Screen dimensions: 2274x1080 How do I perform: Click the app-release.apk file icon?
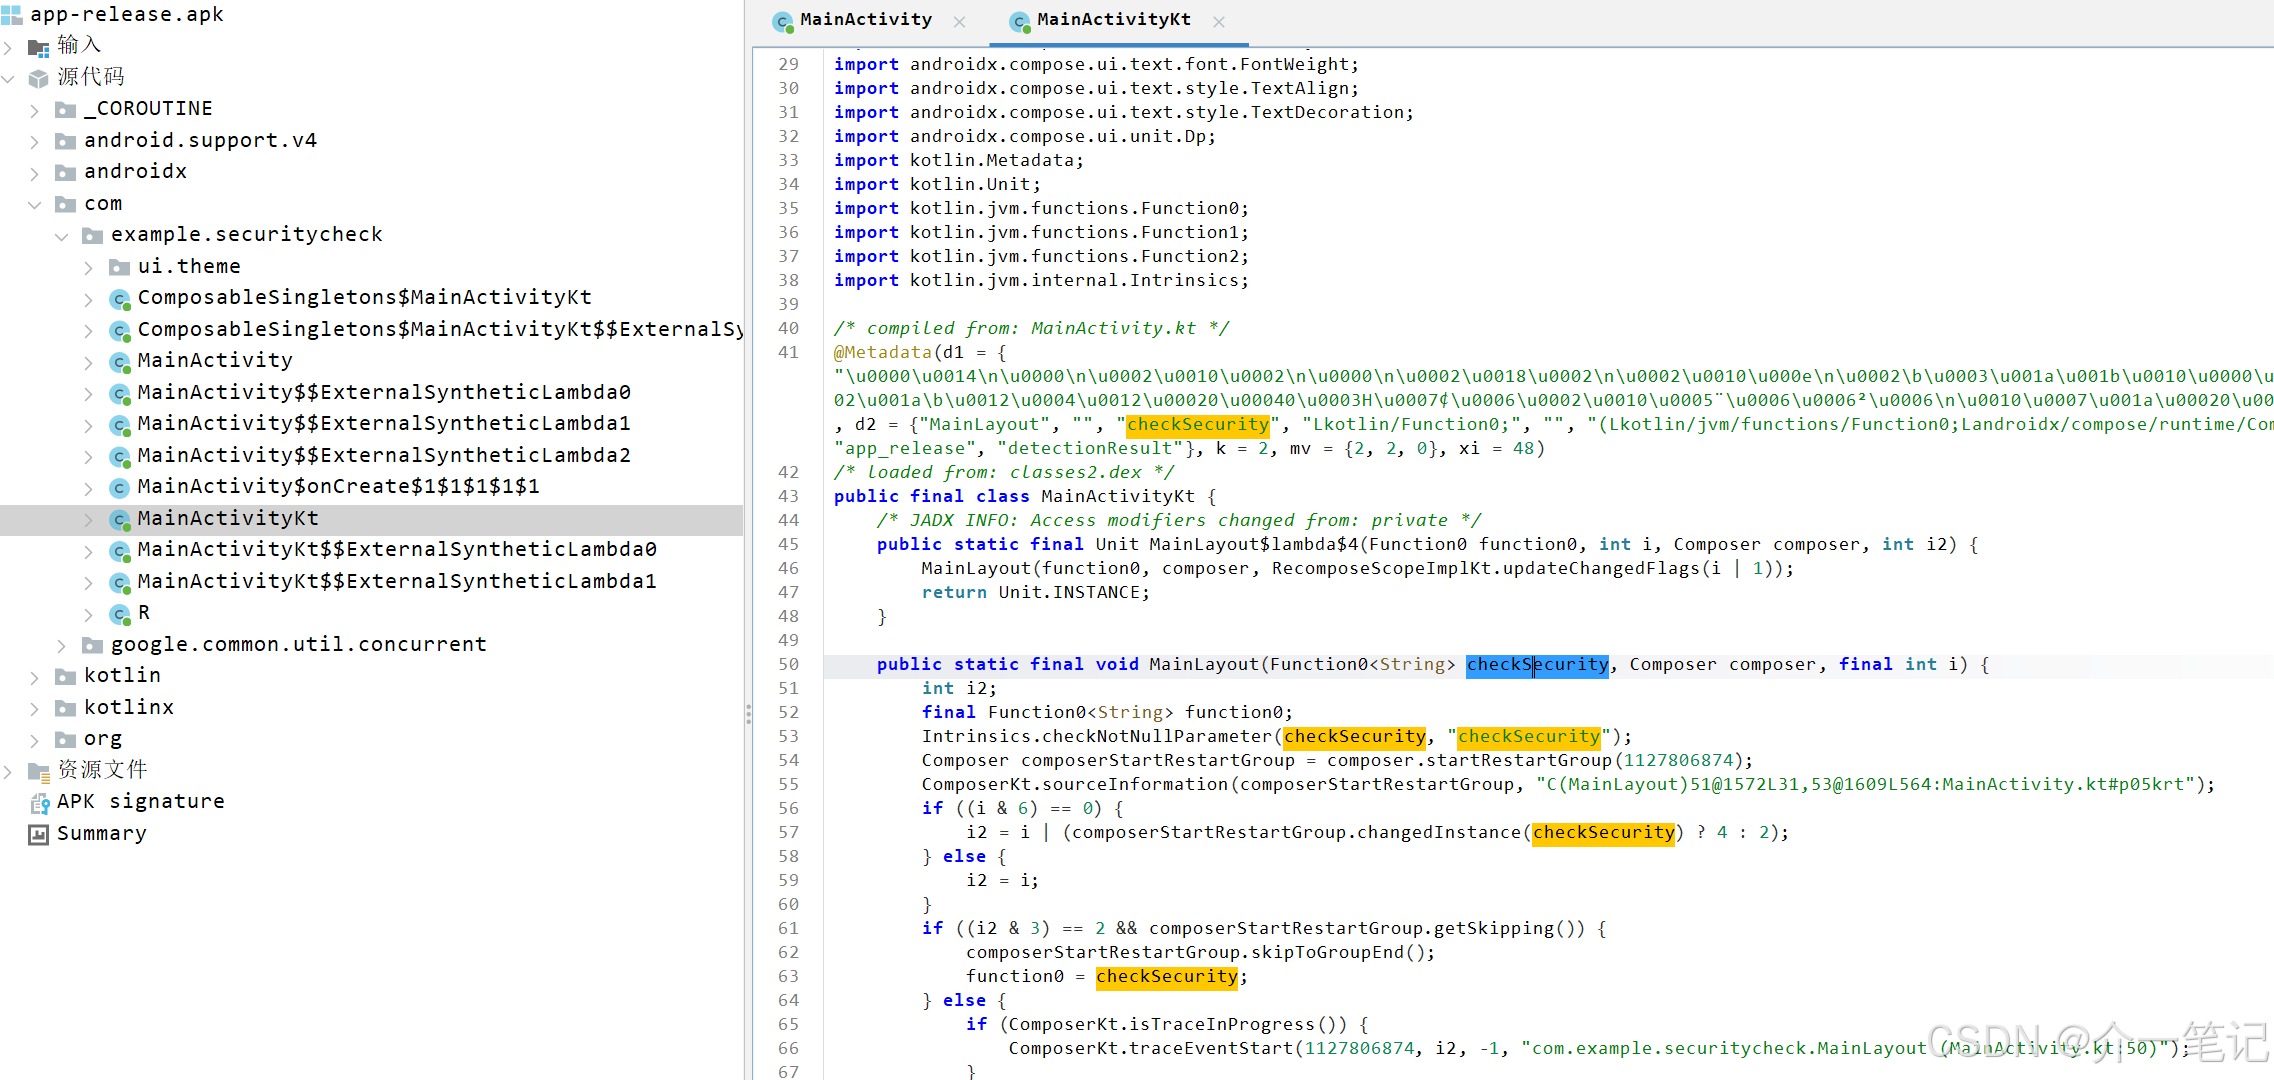[12, 14]
